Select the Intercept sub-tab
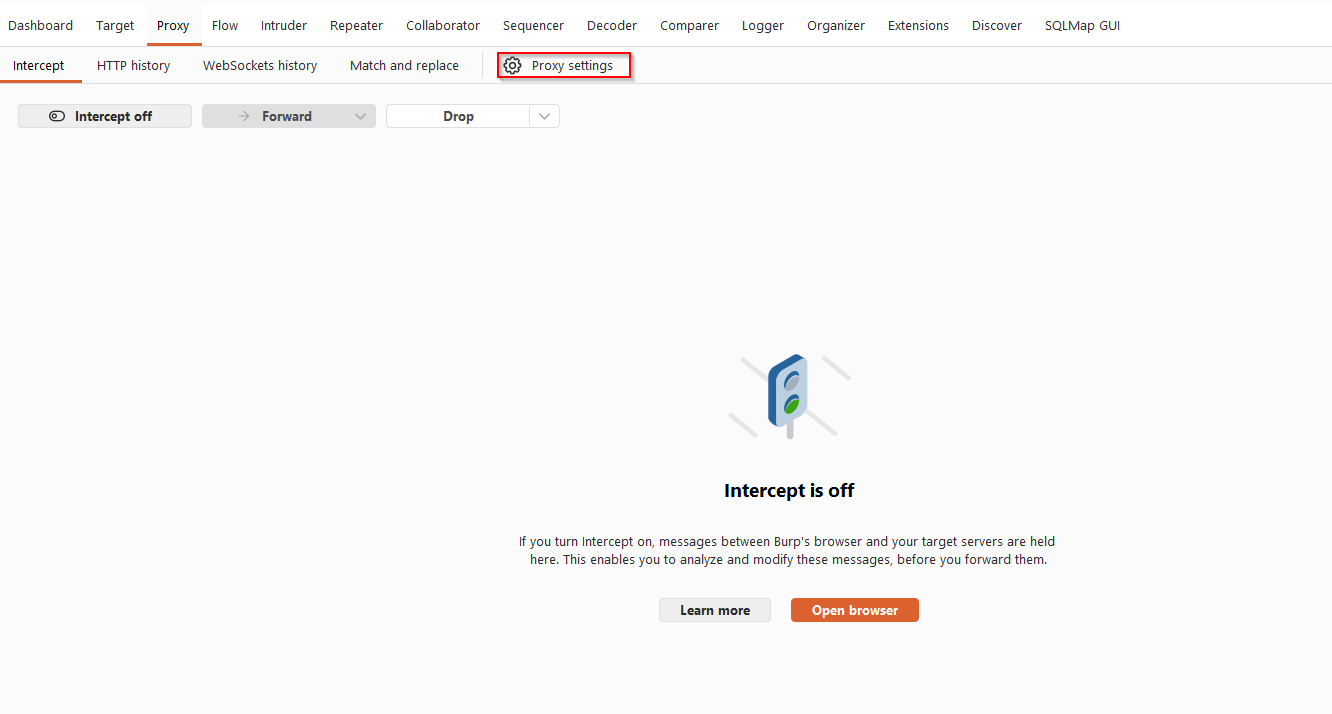The width and height of the screenshot is (1332, 714). coord(39,66)
